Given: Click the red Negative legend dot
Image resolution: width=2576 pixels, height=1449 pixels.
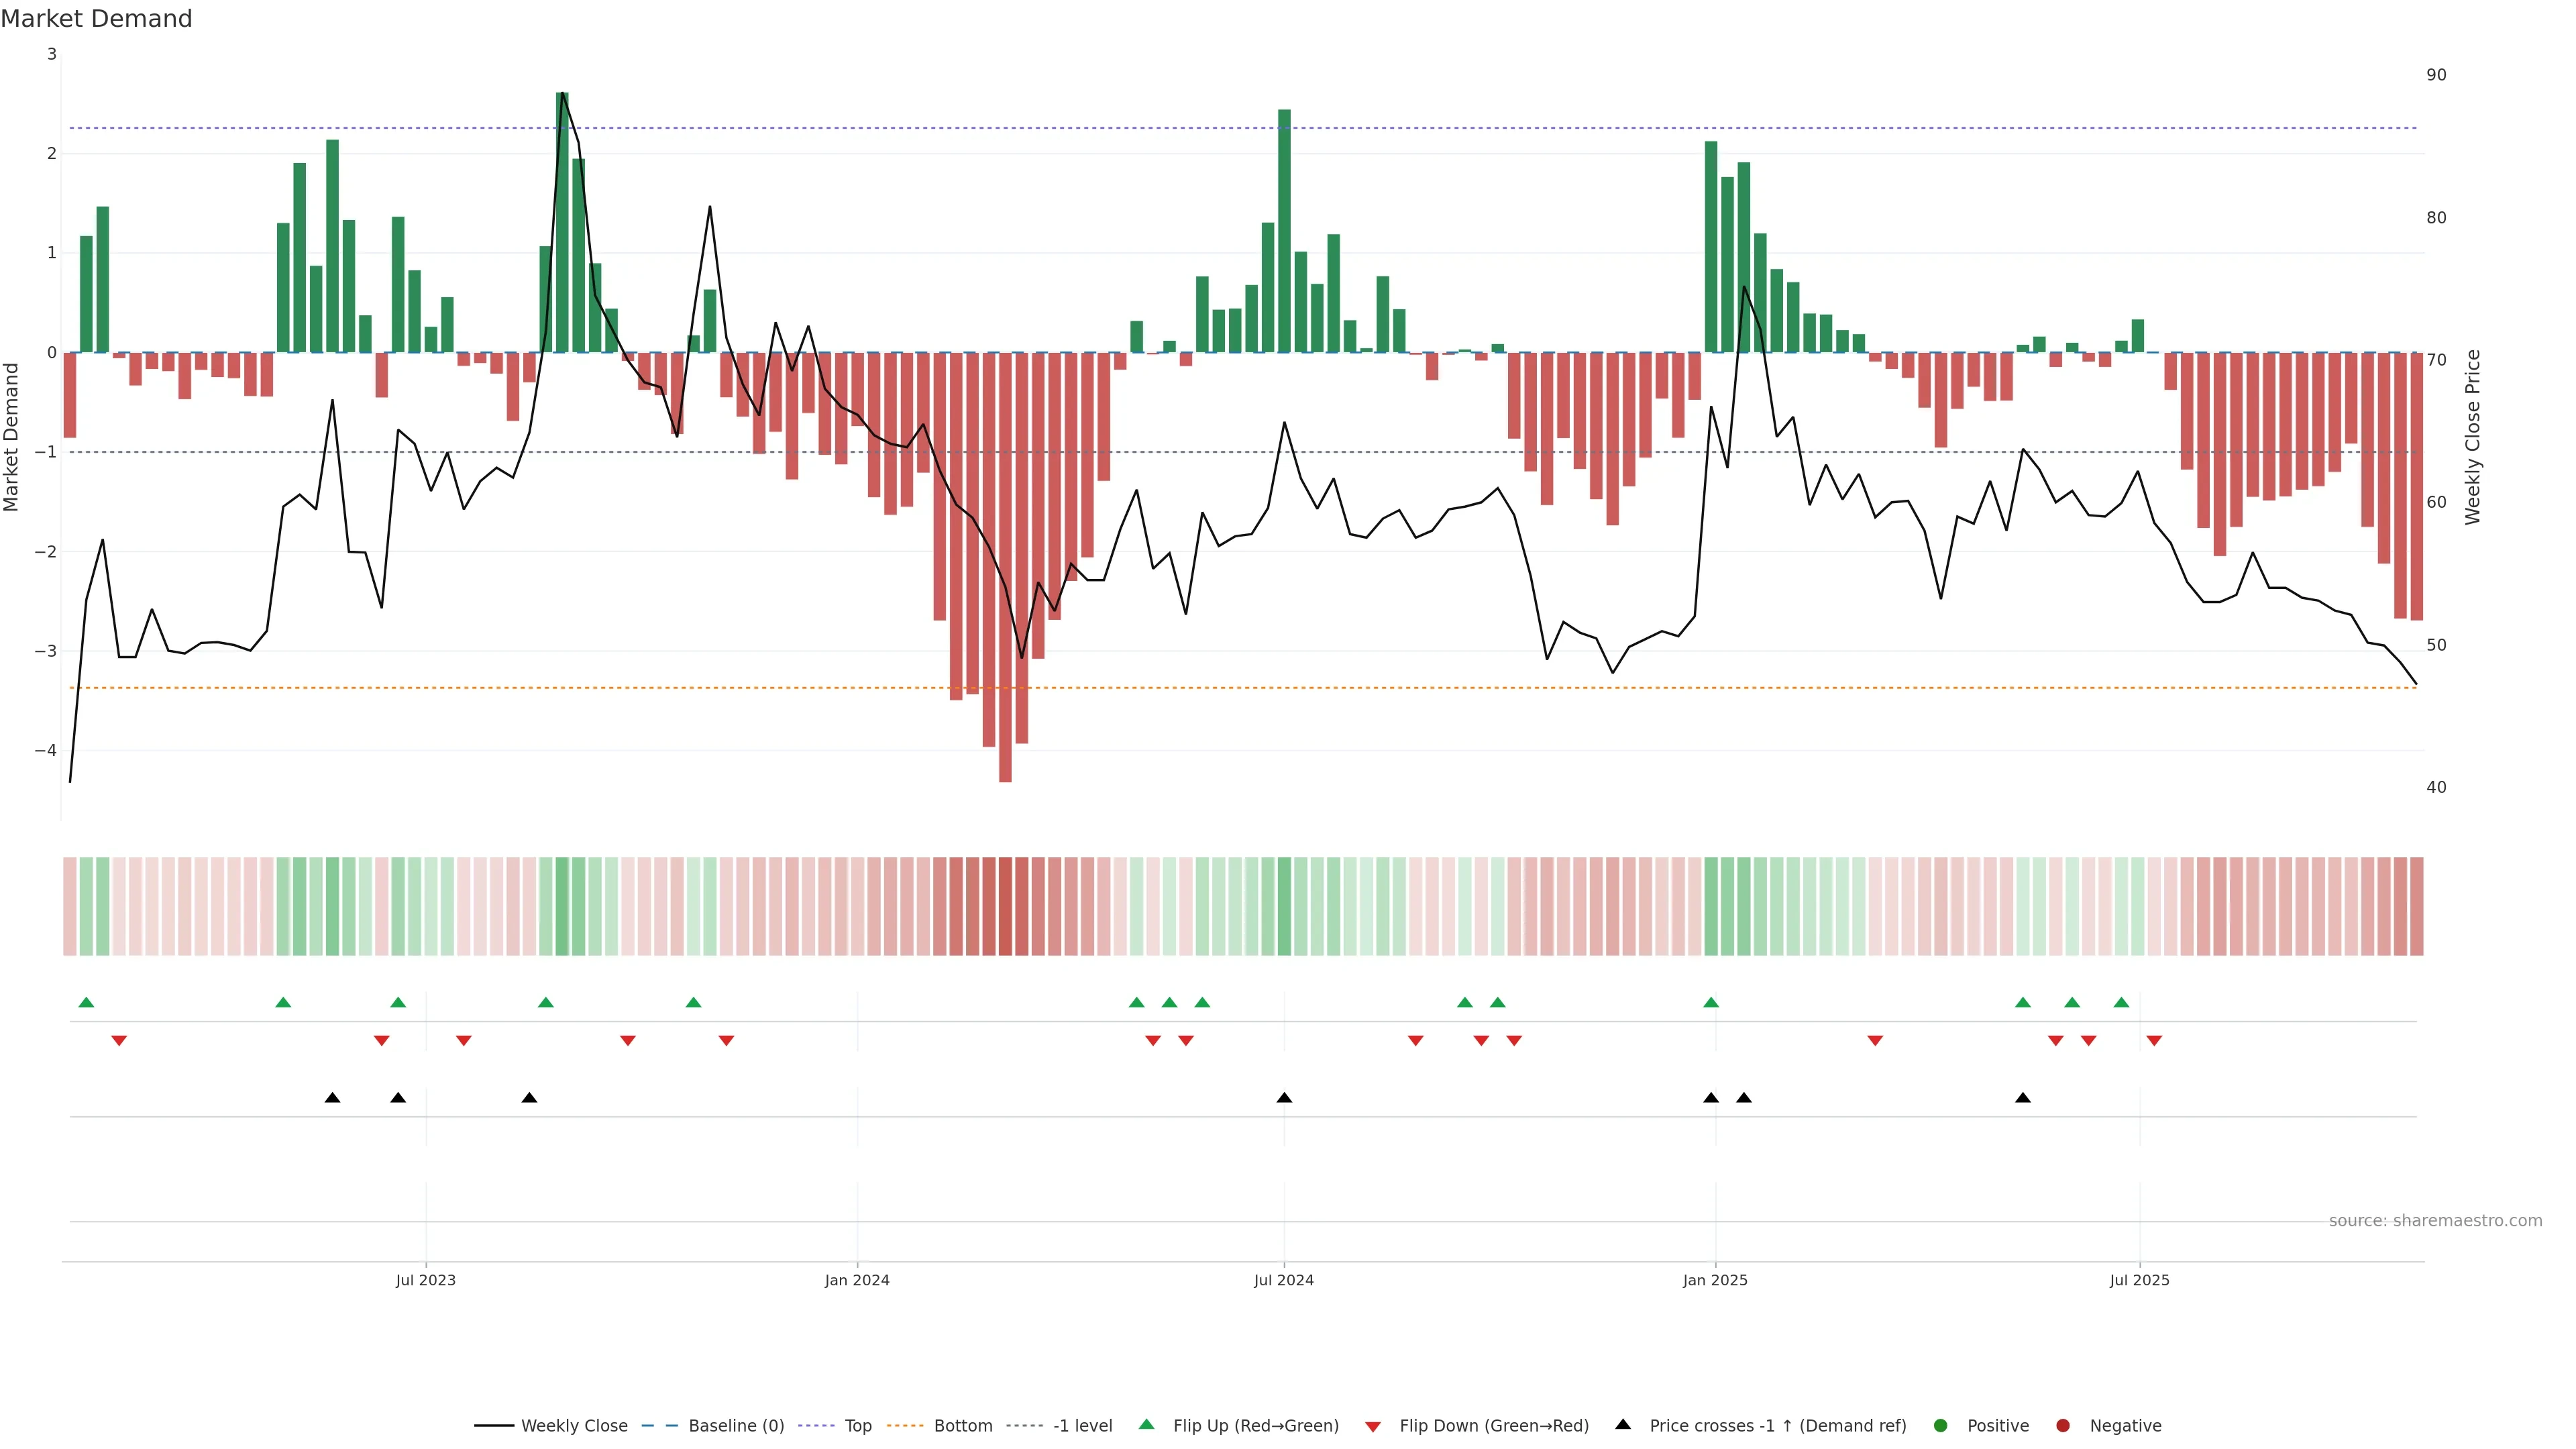Looking at the screenshot, I should click(x=2062, y=1425).
